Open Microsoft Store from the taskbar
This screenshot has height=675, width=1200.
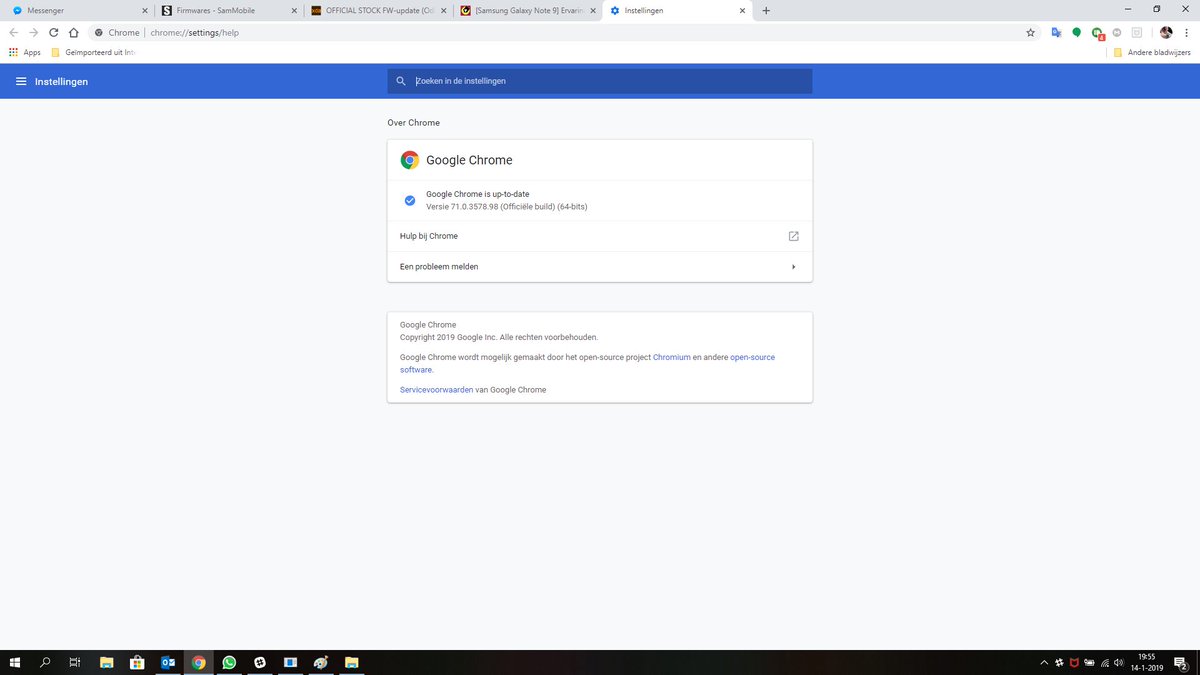(137, 662)
